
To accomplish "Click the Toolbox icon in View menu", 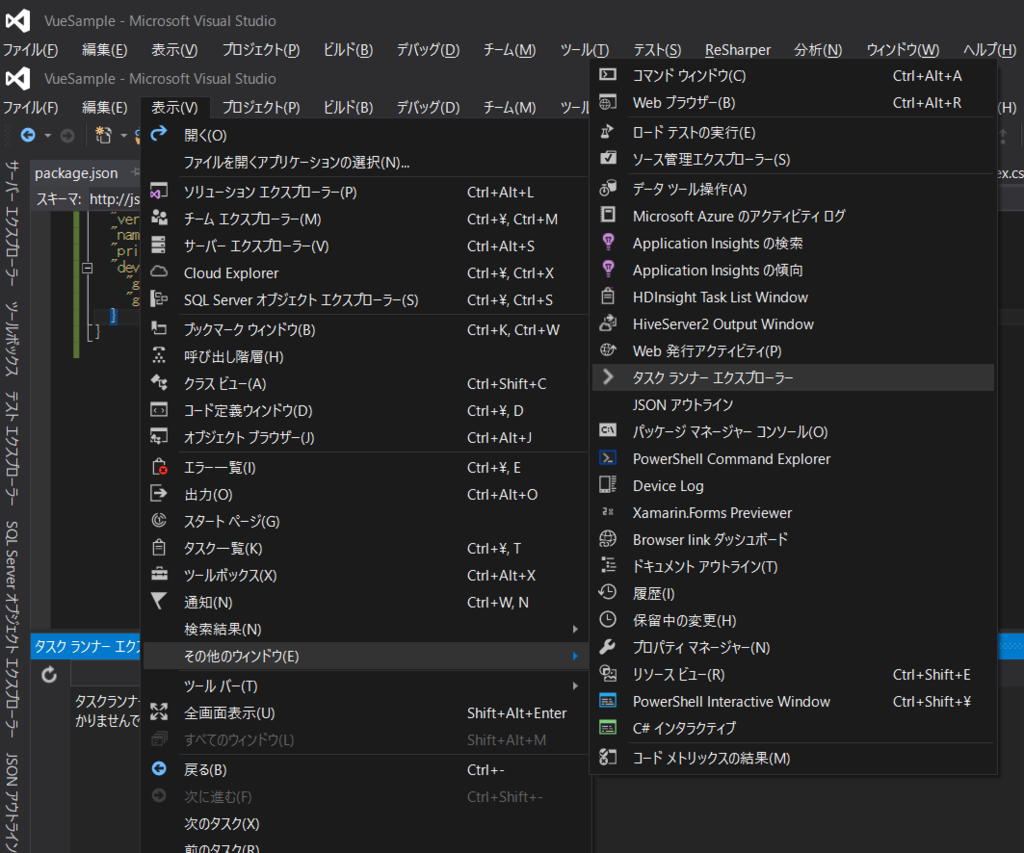I will pos(159,575).
